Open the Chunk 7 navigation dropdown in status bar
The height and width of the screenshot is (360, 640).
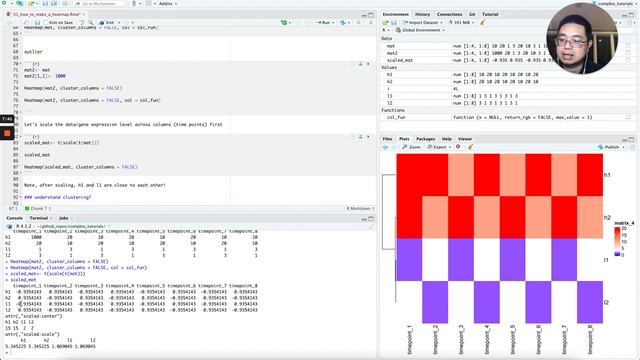[38, 209]
